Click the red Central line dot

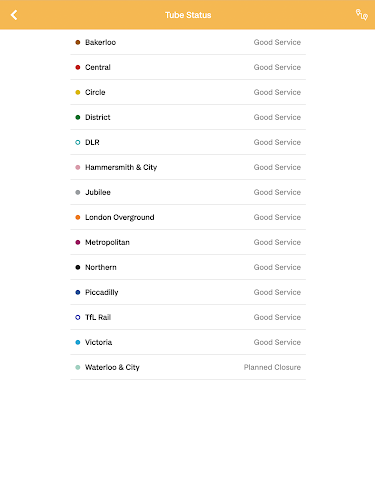click(x=78, y=67)
